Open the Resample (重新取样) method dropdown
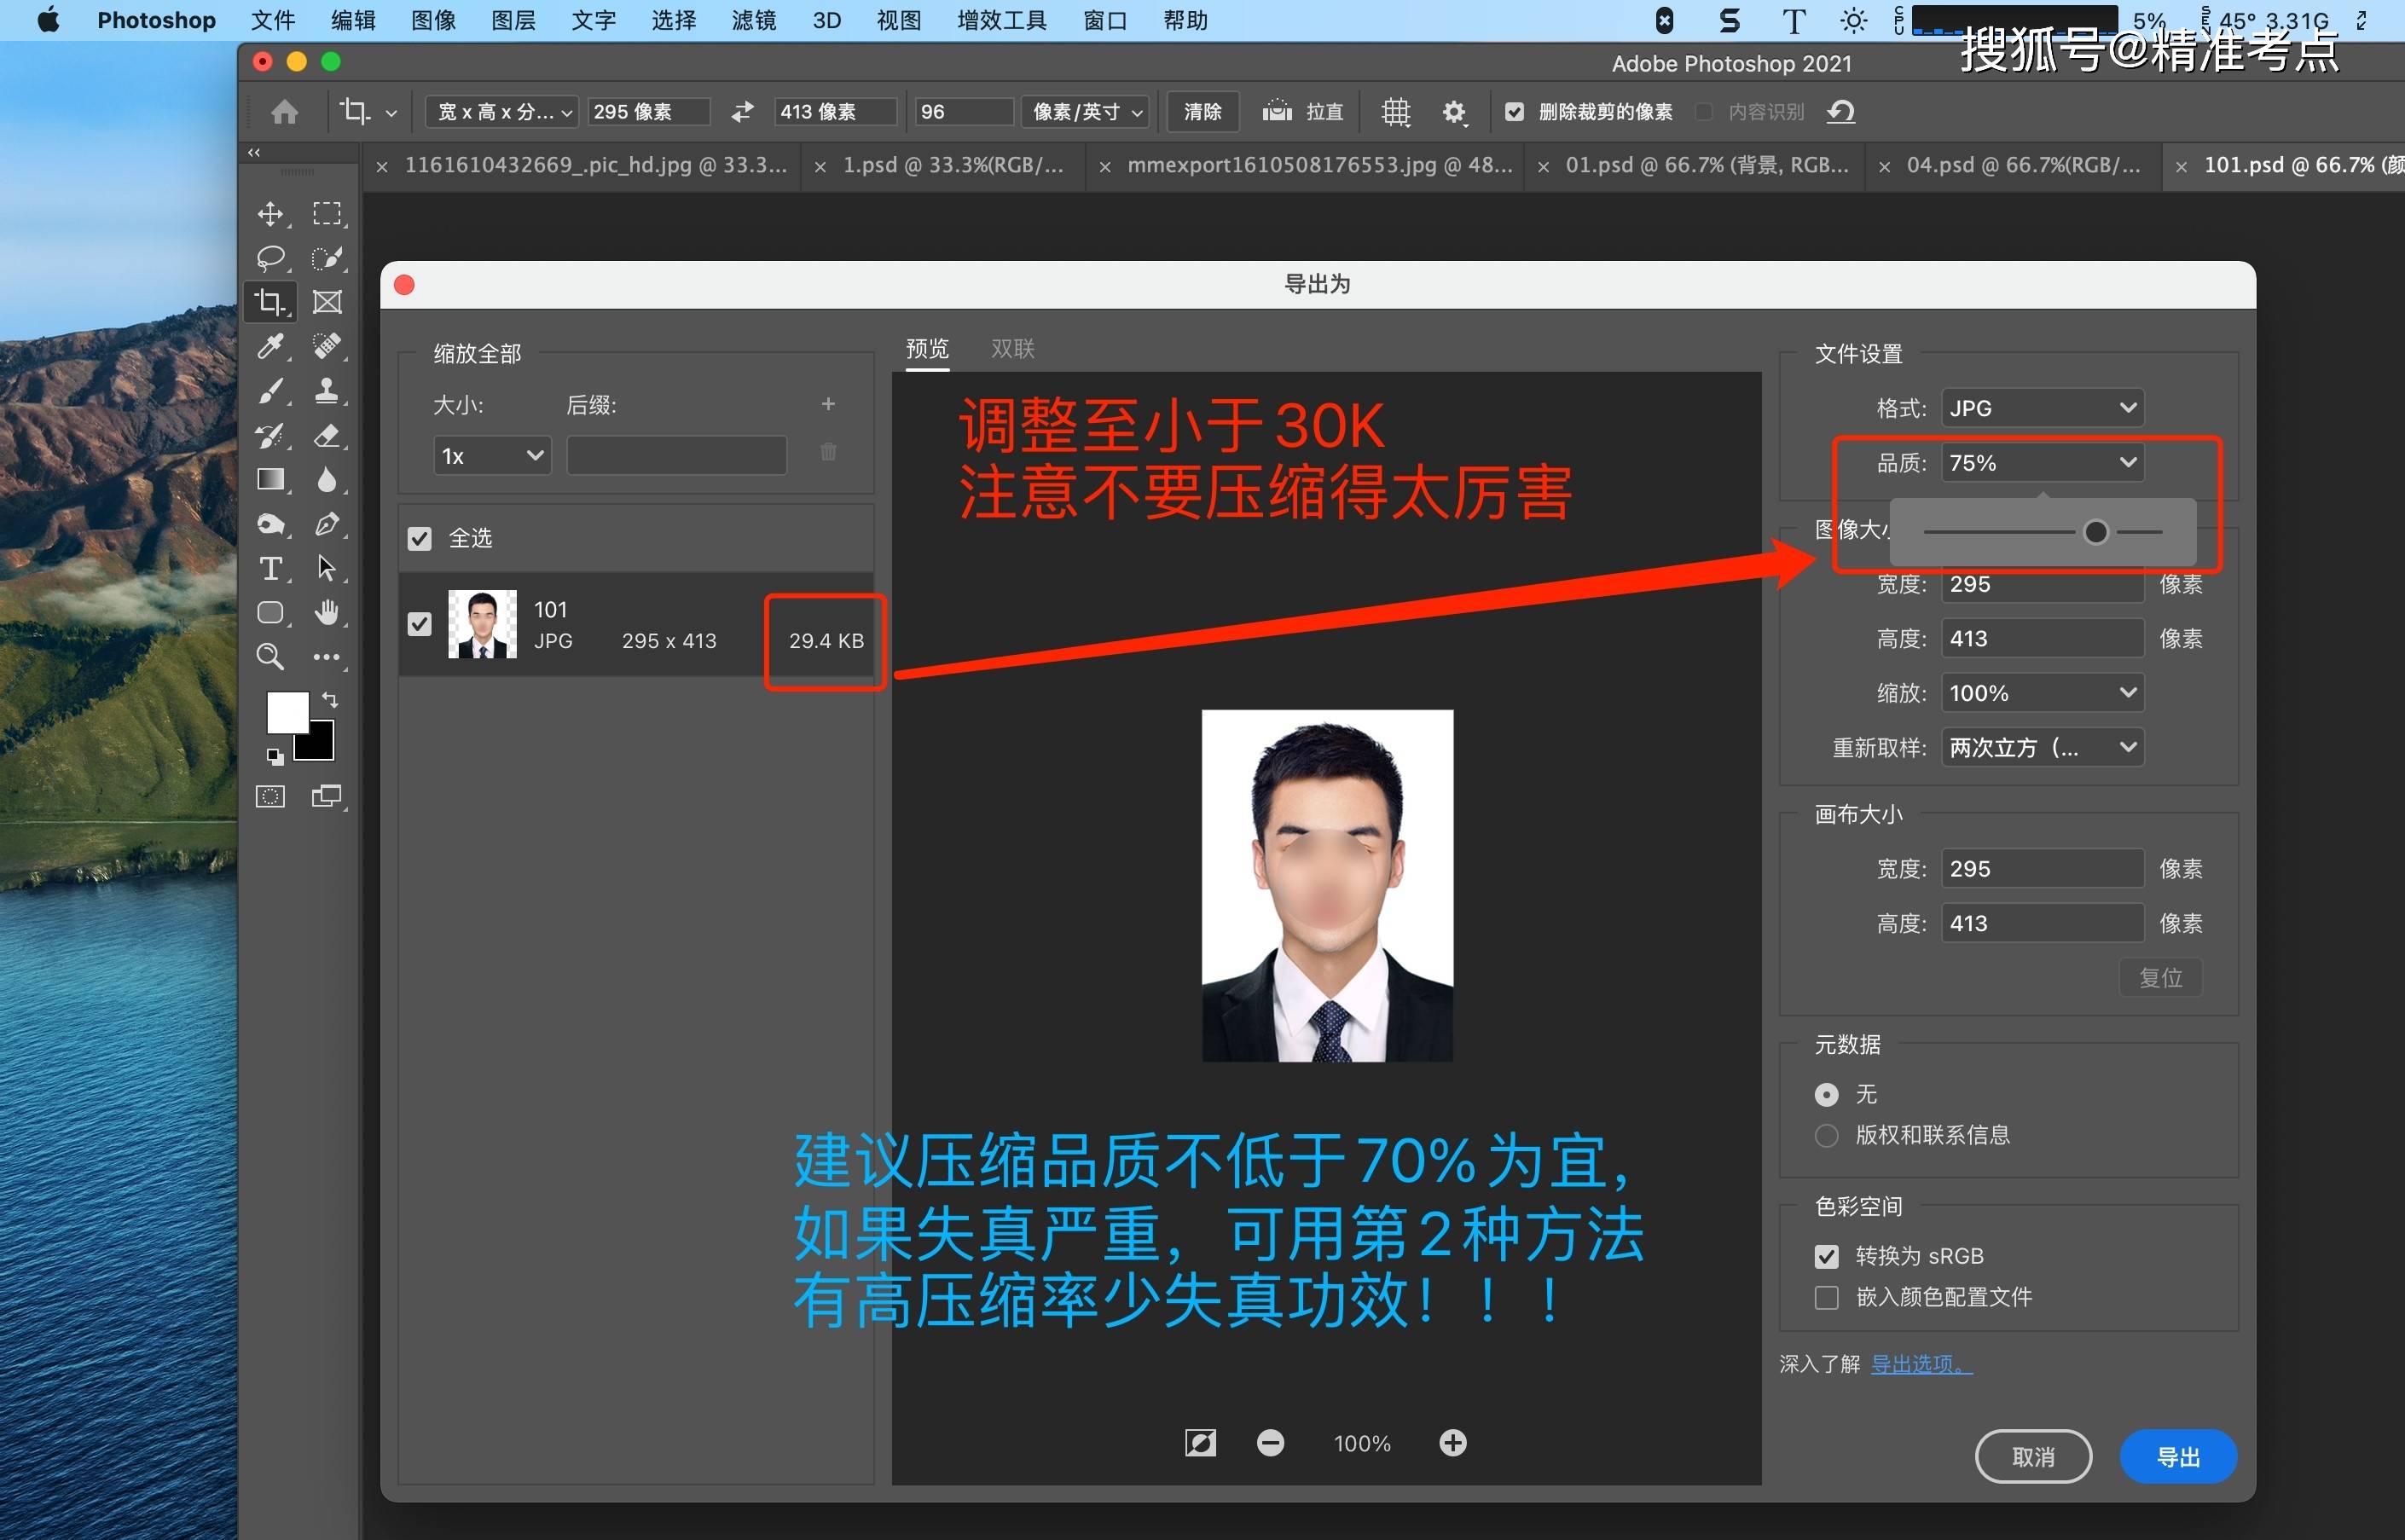2405x1540 pixels. tap(2042, 748)
